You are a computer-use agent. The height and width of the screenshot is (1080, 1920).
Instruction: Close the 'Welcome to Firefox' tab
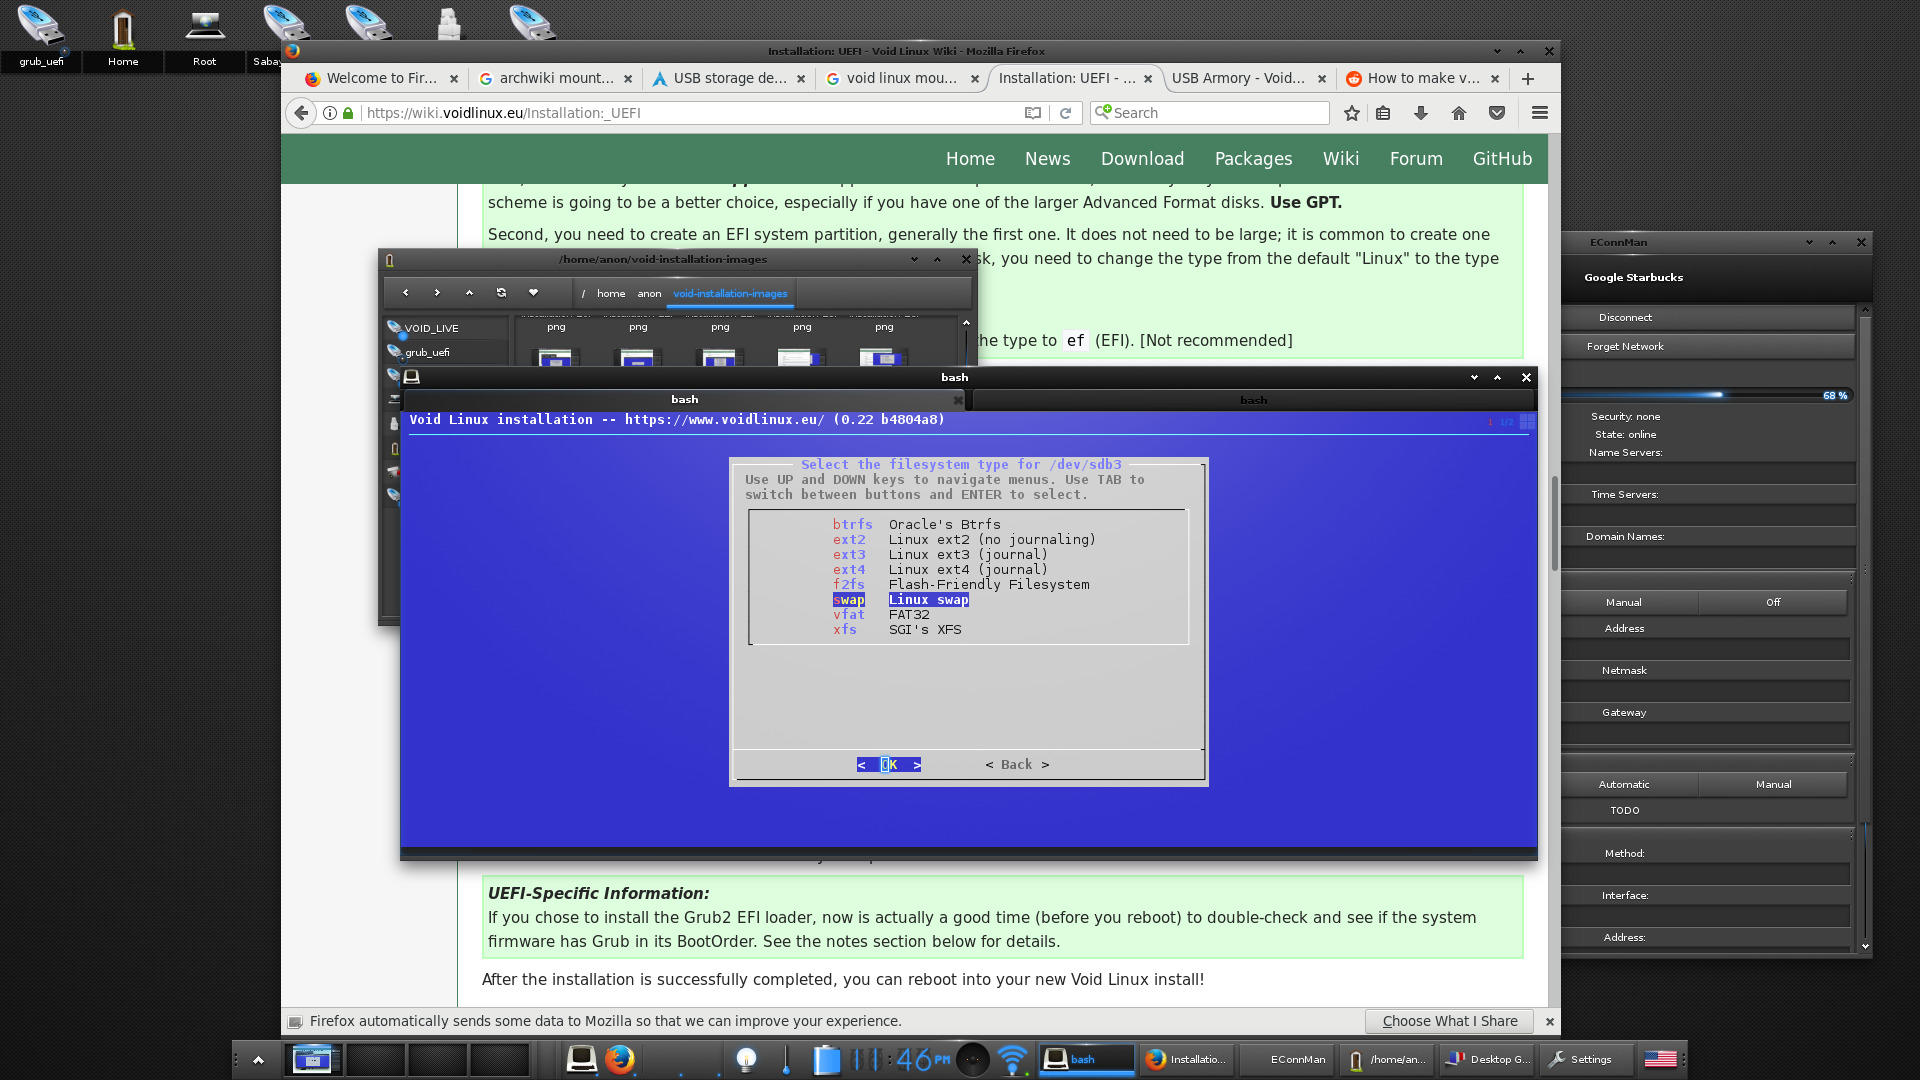pyautogui.click(x=453, y=79)
